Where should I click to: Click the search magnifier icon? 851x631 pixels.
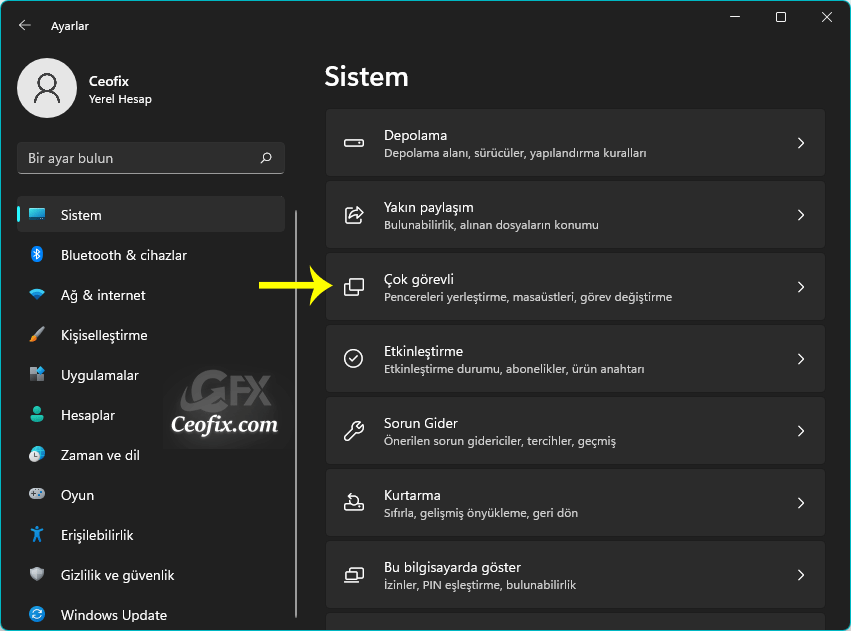point(266,158)
